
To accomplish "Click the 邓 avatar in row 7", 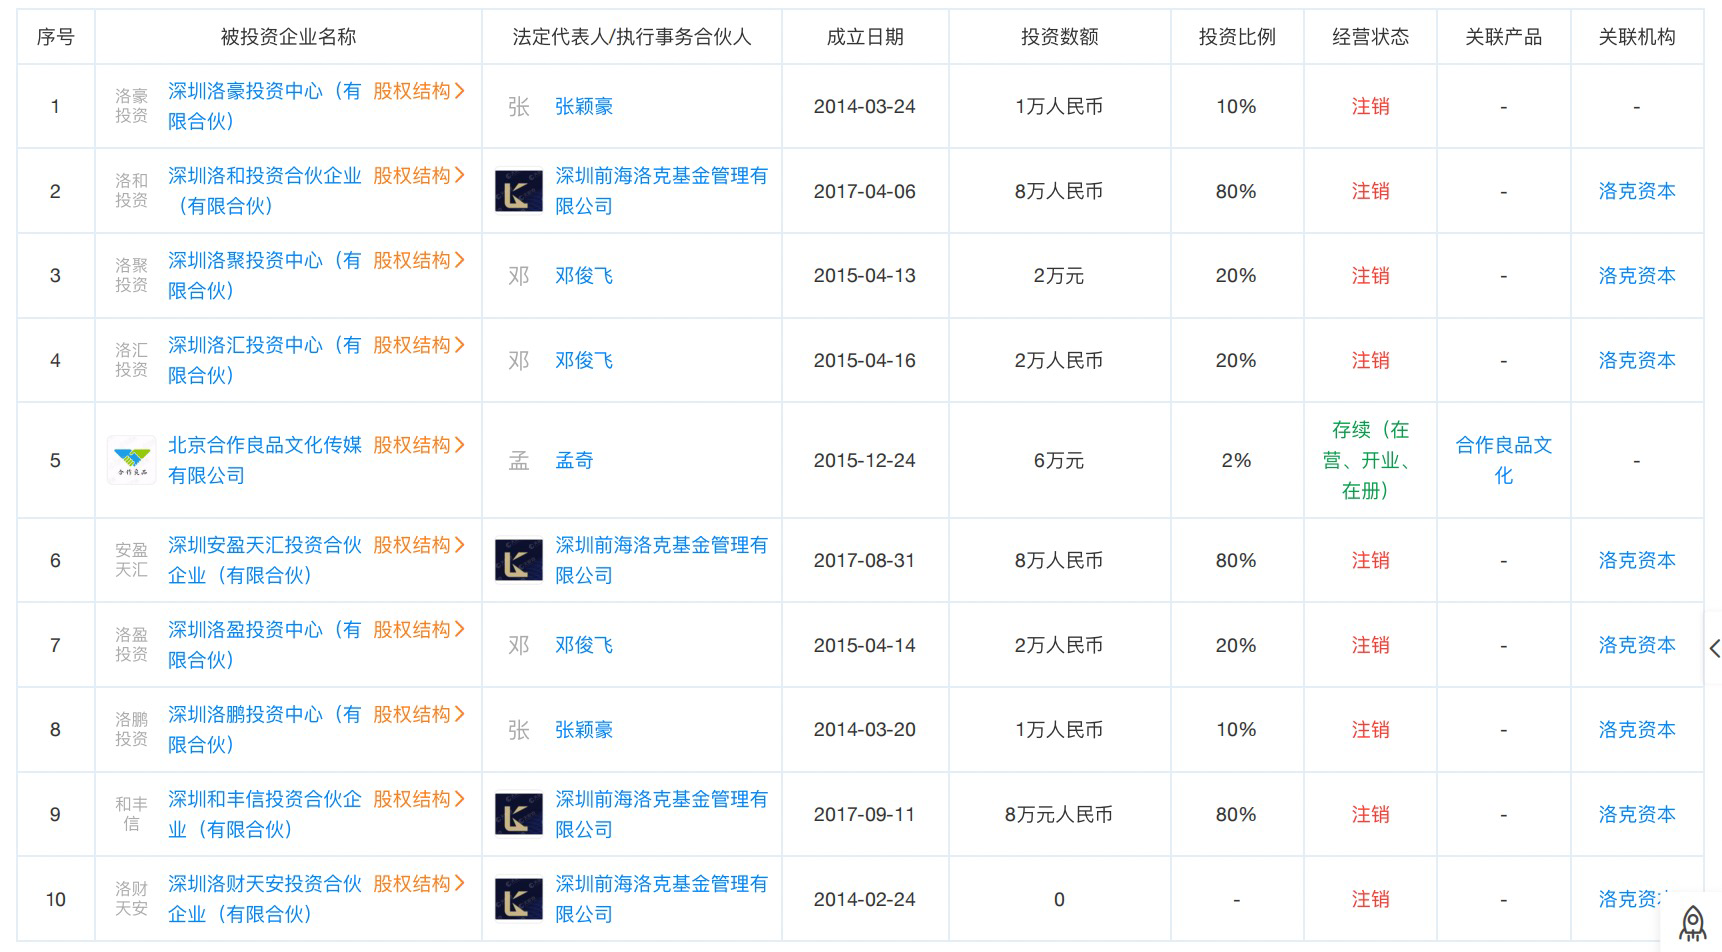I will pyautogui.click(x=519, y=646).
